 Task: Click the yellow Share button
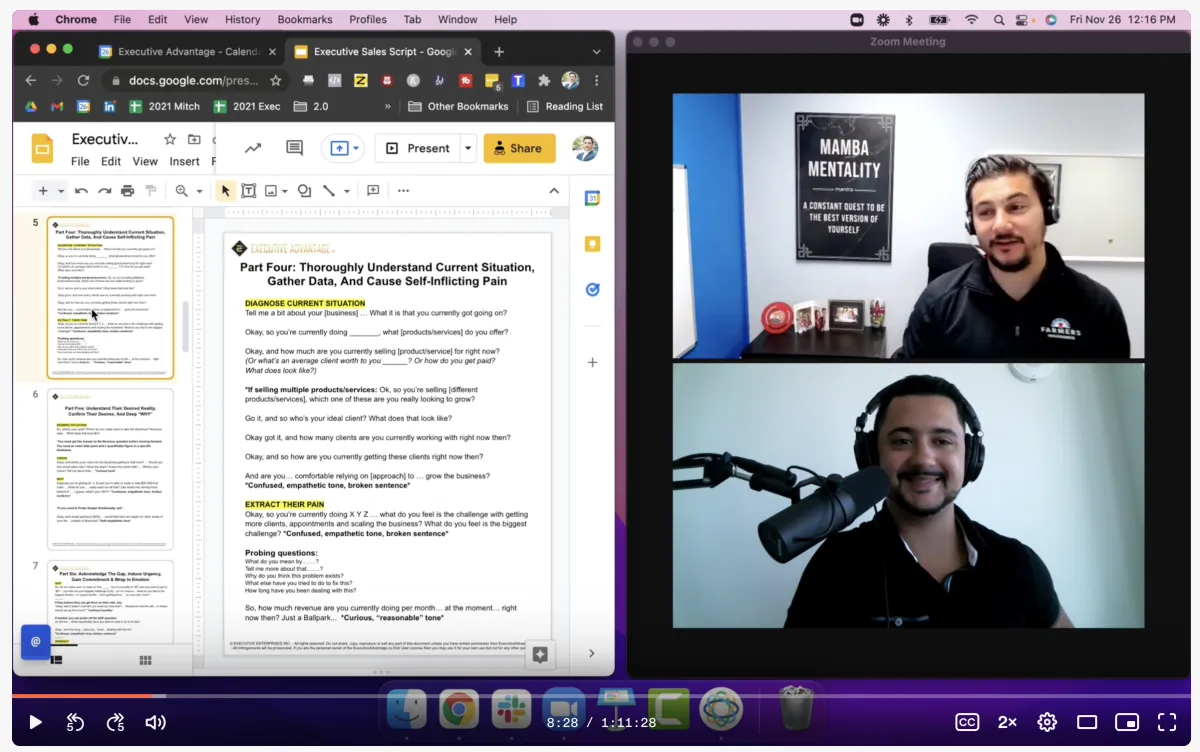click(519, 148)
